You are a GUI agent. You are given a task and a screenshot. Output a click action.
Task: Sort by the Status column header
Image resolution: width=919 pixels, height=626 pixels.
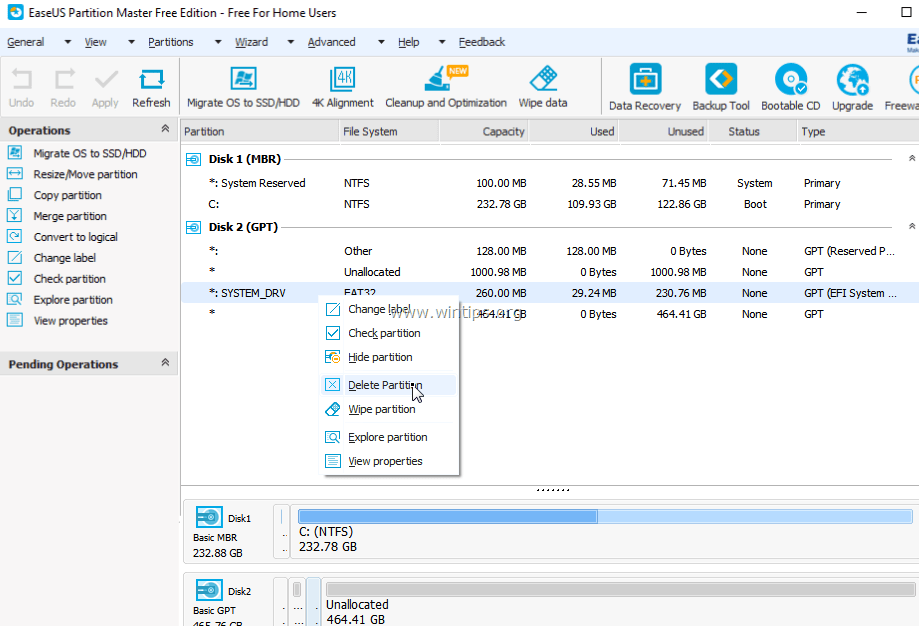click(x=754, y=131)
